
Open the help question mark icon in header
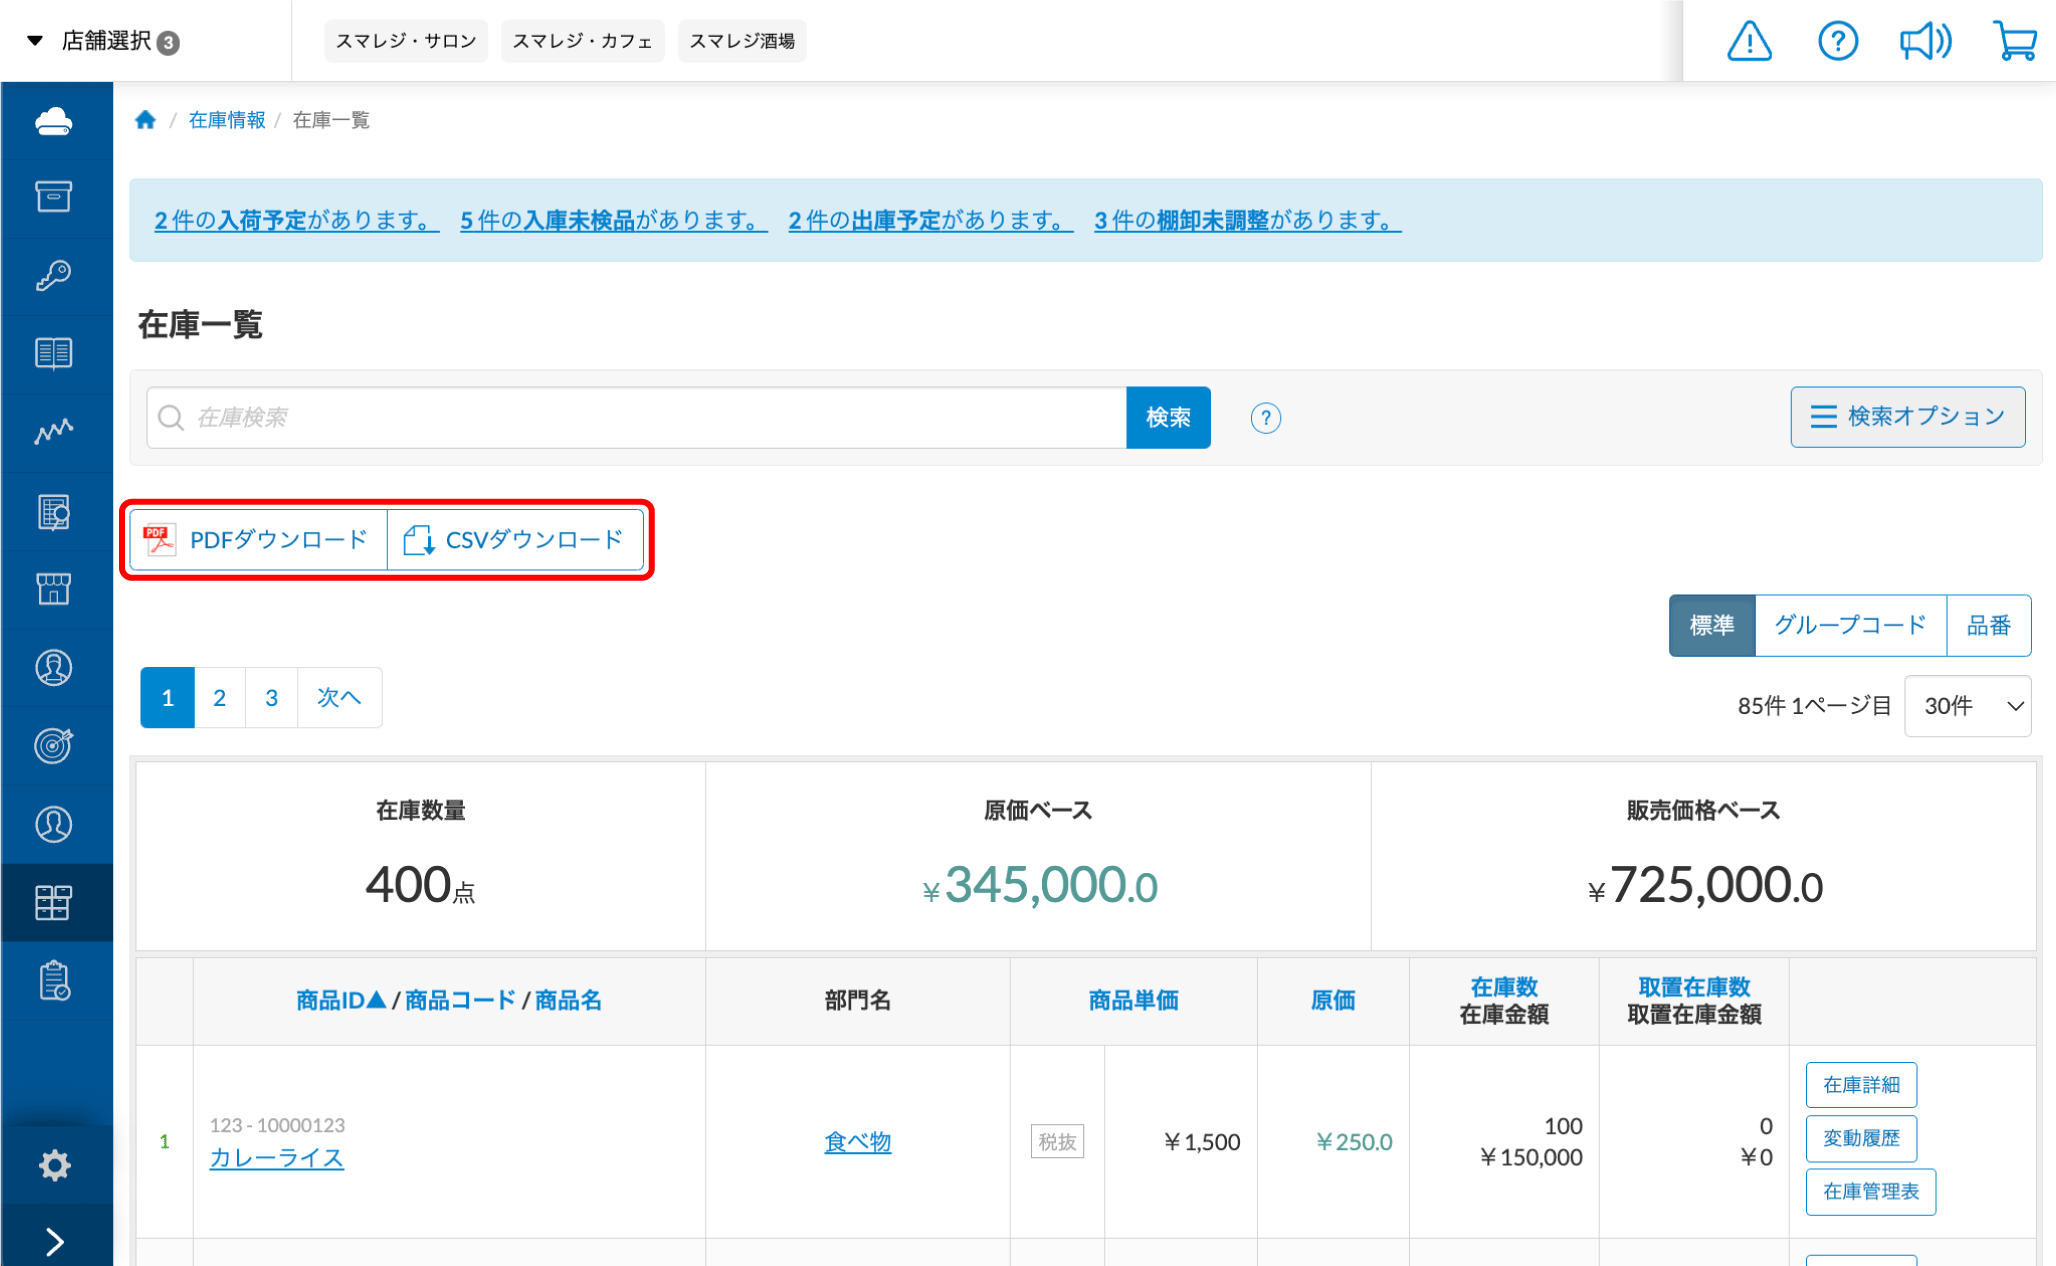[1837, 42]
